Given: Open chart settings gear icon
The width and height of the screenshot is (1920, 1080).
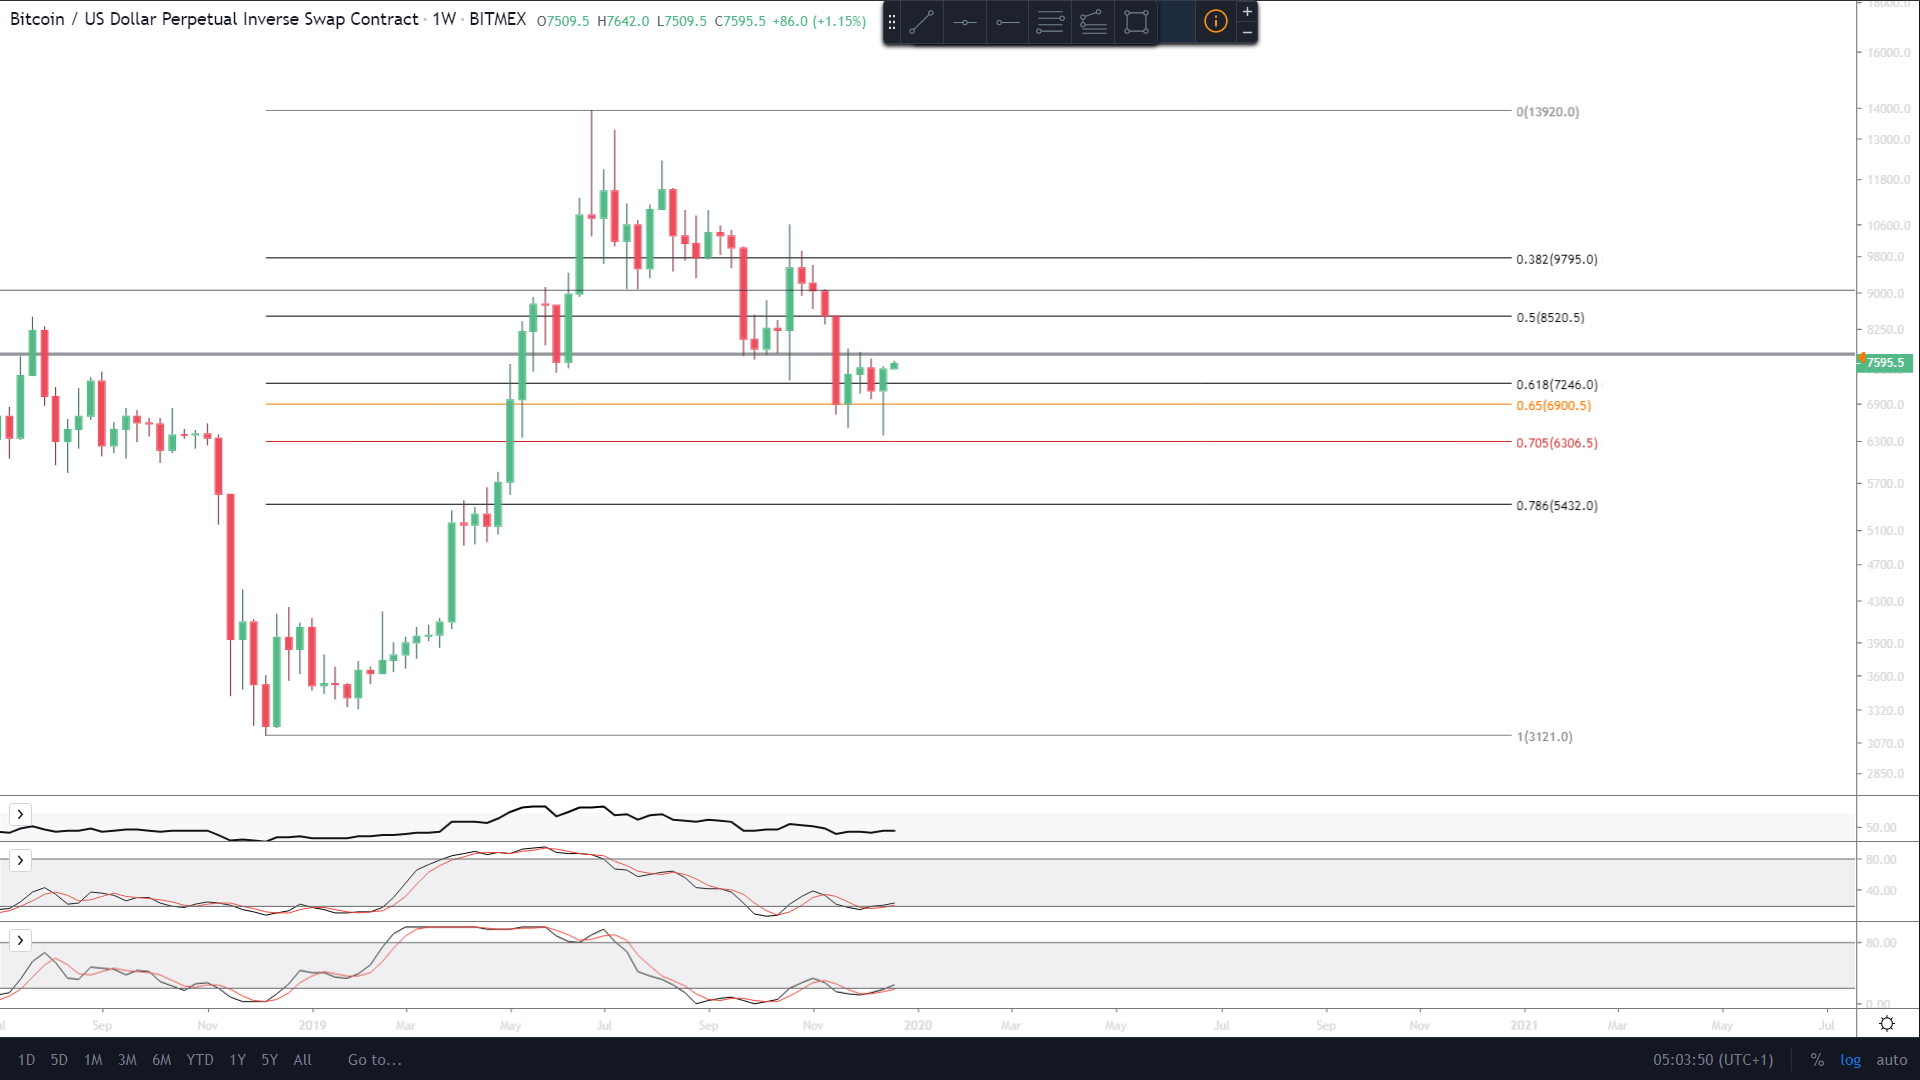Looking at the screenshot, I should point(1886,1023).
